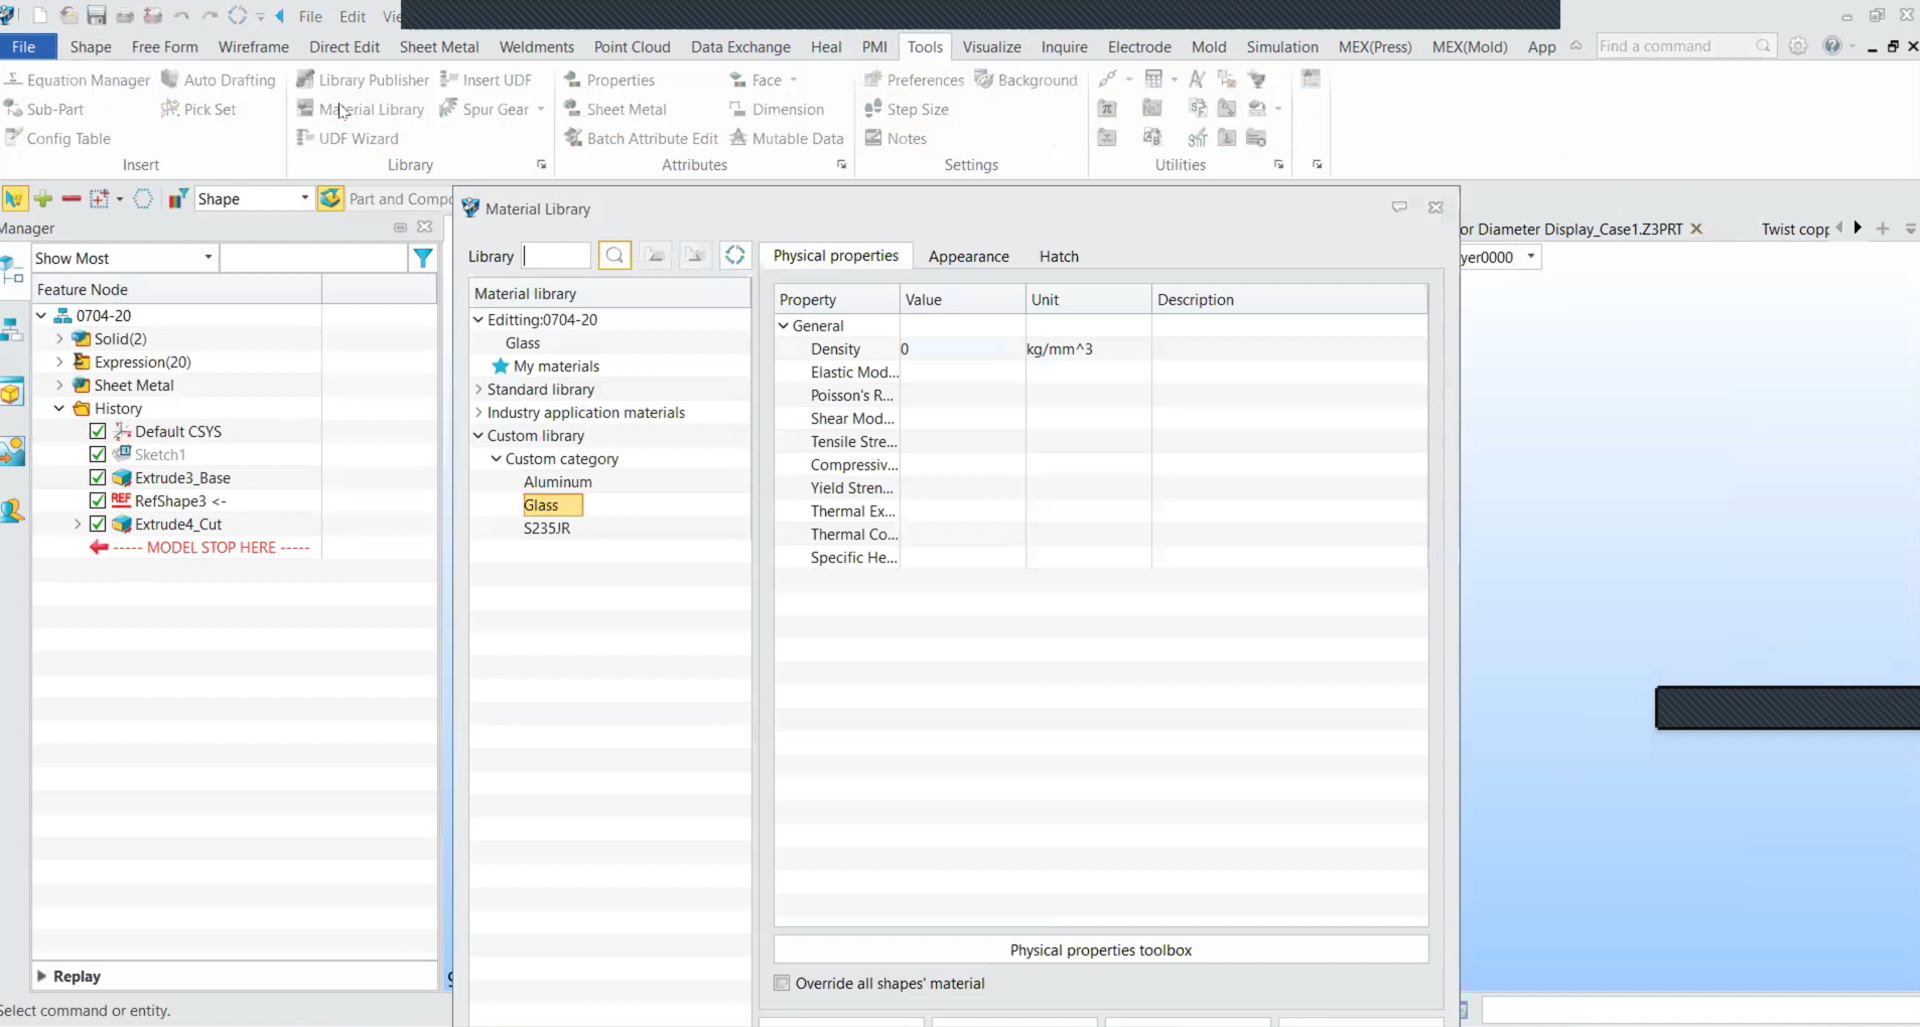
Task: Uncheck the Extrude3_Base feature checkbox
Action: (x=98, y=478)
